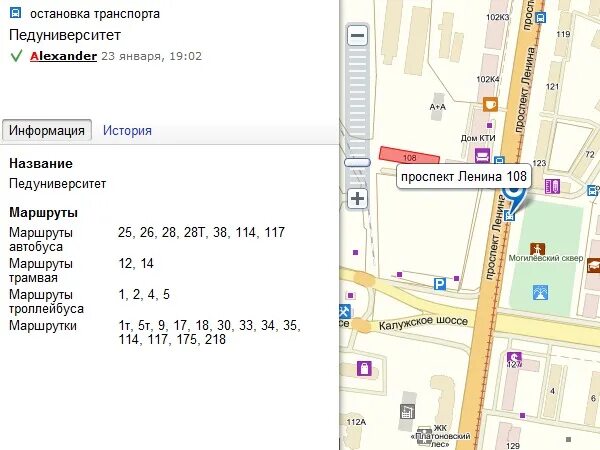Click the date 23 января, 19:02
Image resolution: width=600 pixels, height=450 pixels.
coord(151,56)
